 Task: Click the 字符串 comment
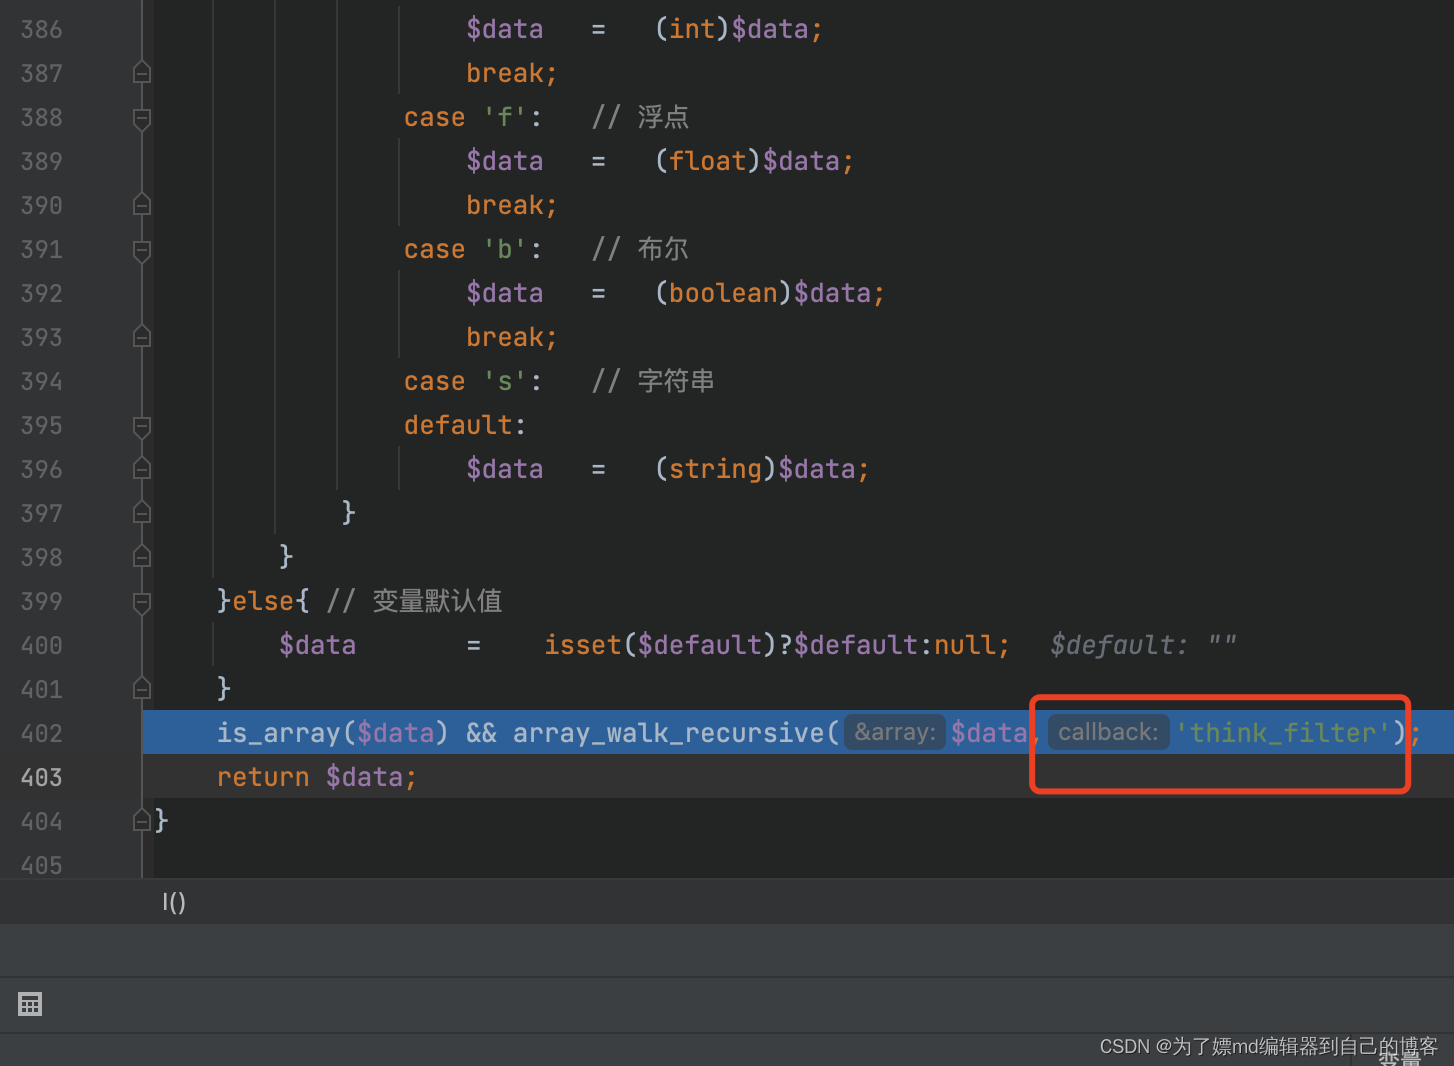point(676,381)
